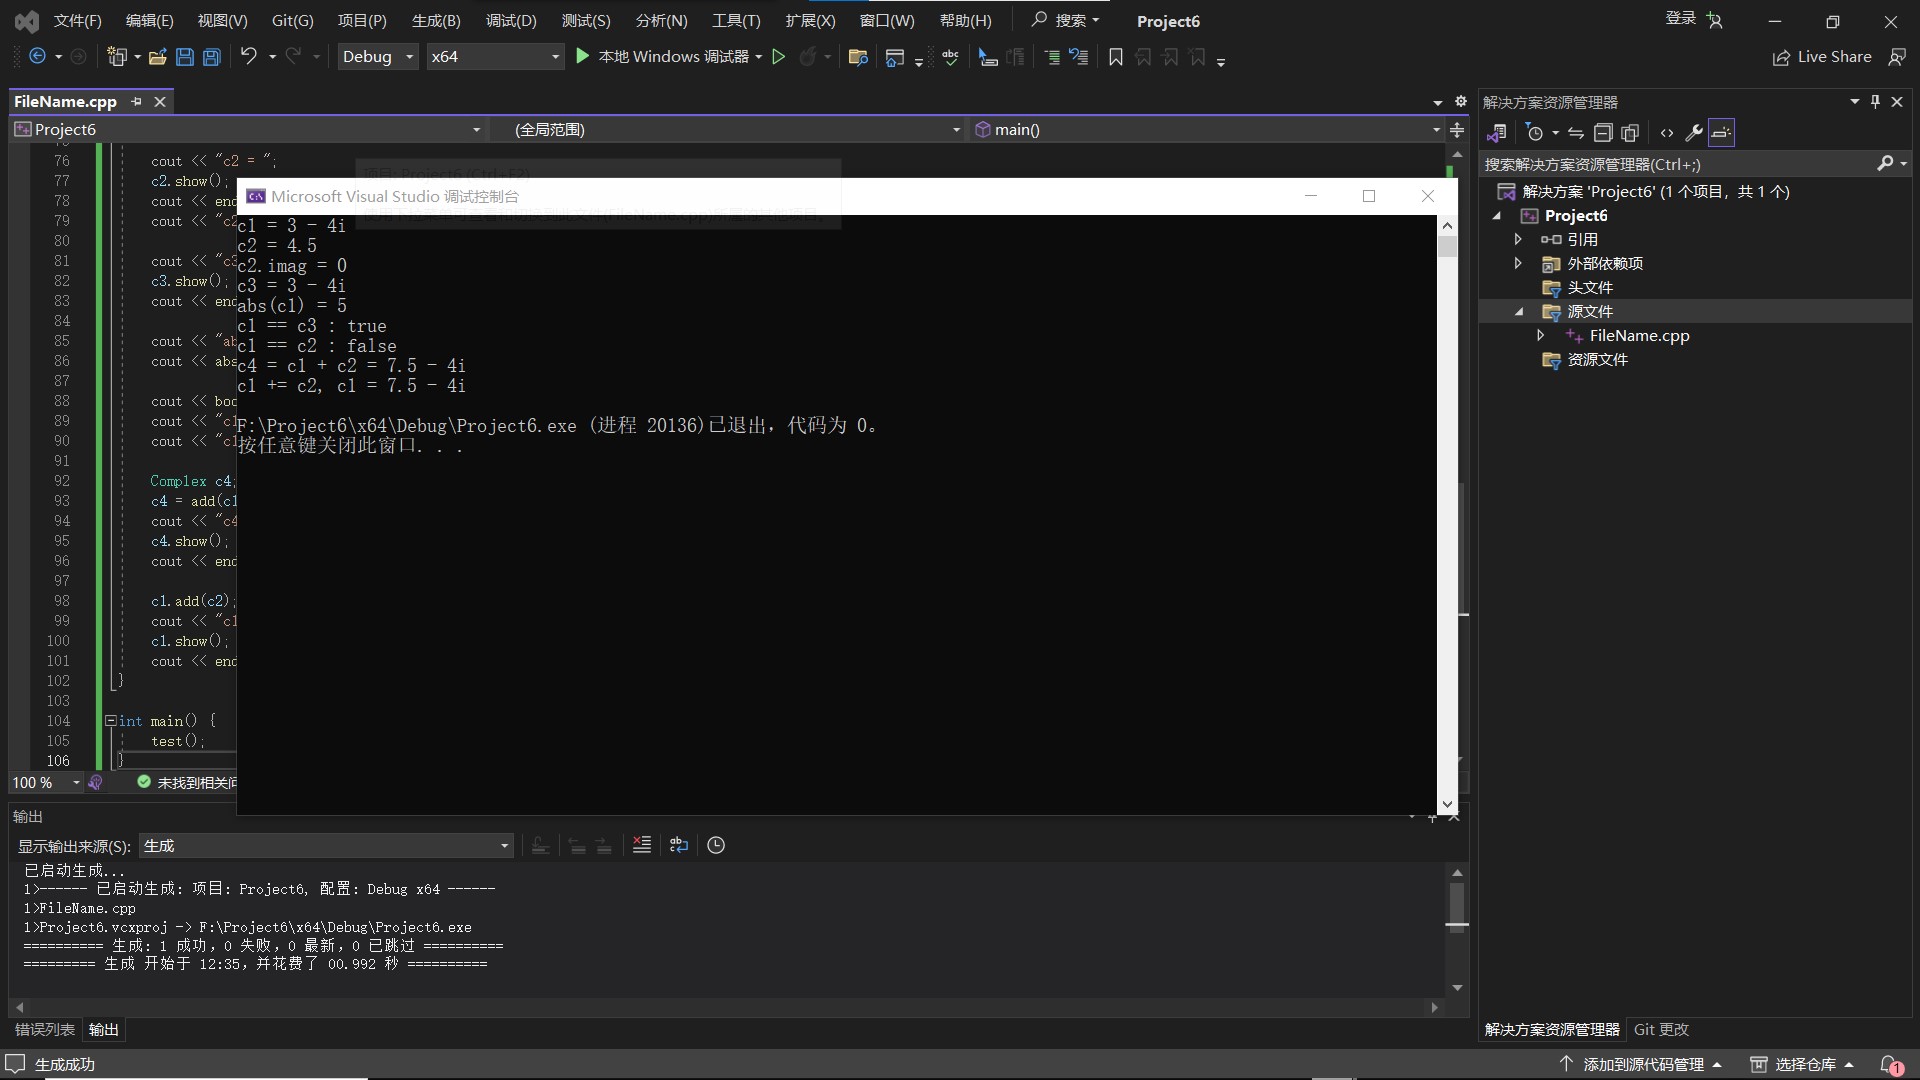Click the Undo arrow icon
This screenshot has height=1080, width=1920.
pyautogui.click(x=249, y=57)
